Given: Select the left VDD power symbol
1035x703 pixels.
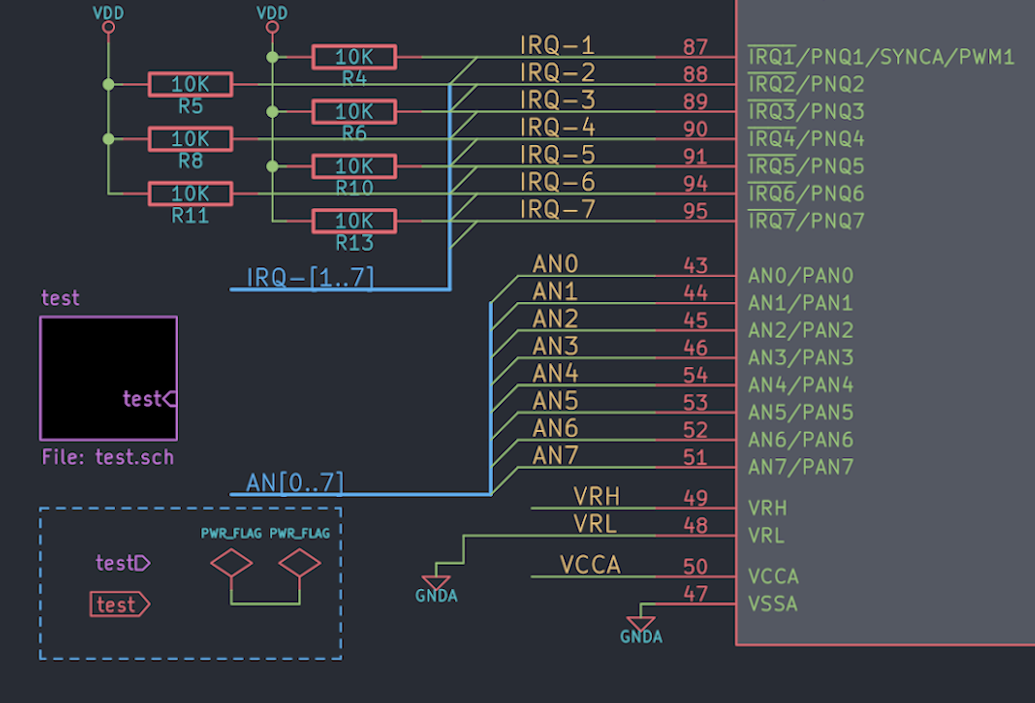Looking at the screenshot, I should pos(108,27).
